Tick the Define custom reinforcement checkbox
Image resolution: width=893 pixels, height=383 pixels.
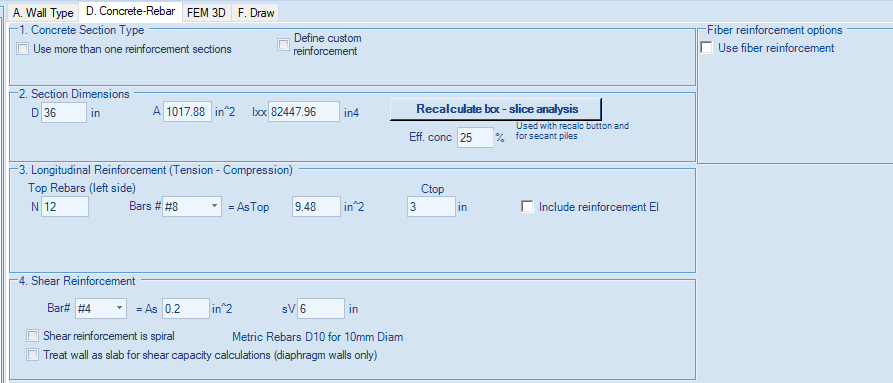click(283, 45)
